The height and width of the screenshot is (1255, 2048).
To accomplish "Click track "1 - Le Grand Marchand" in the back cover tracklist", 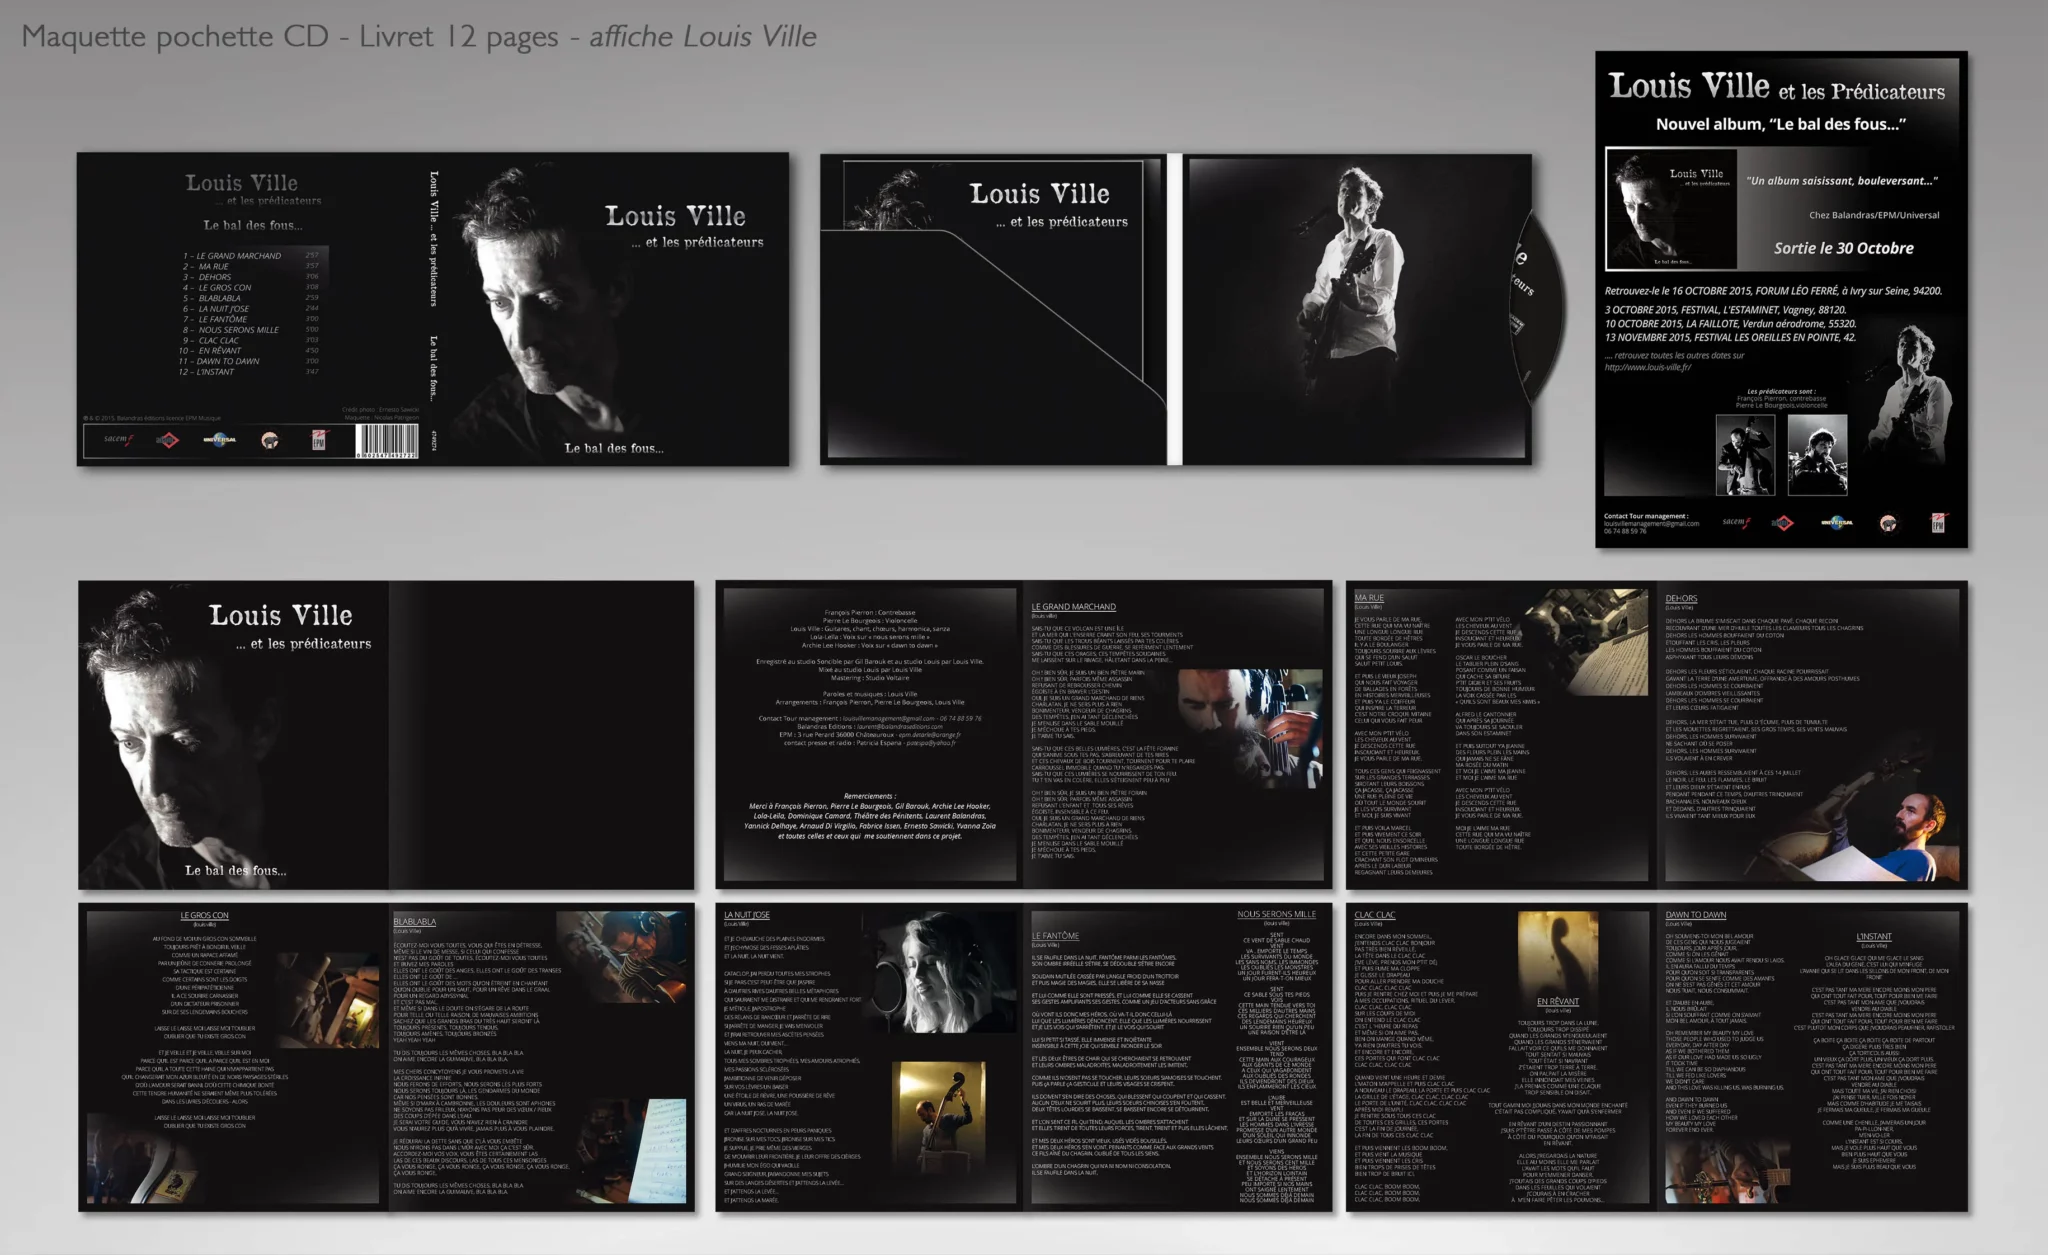I will point(232,256).
